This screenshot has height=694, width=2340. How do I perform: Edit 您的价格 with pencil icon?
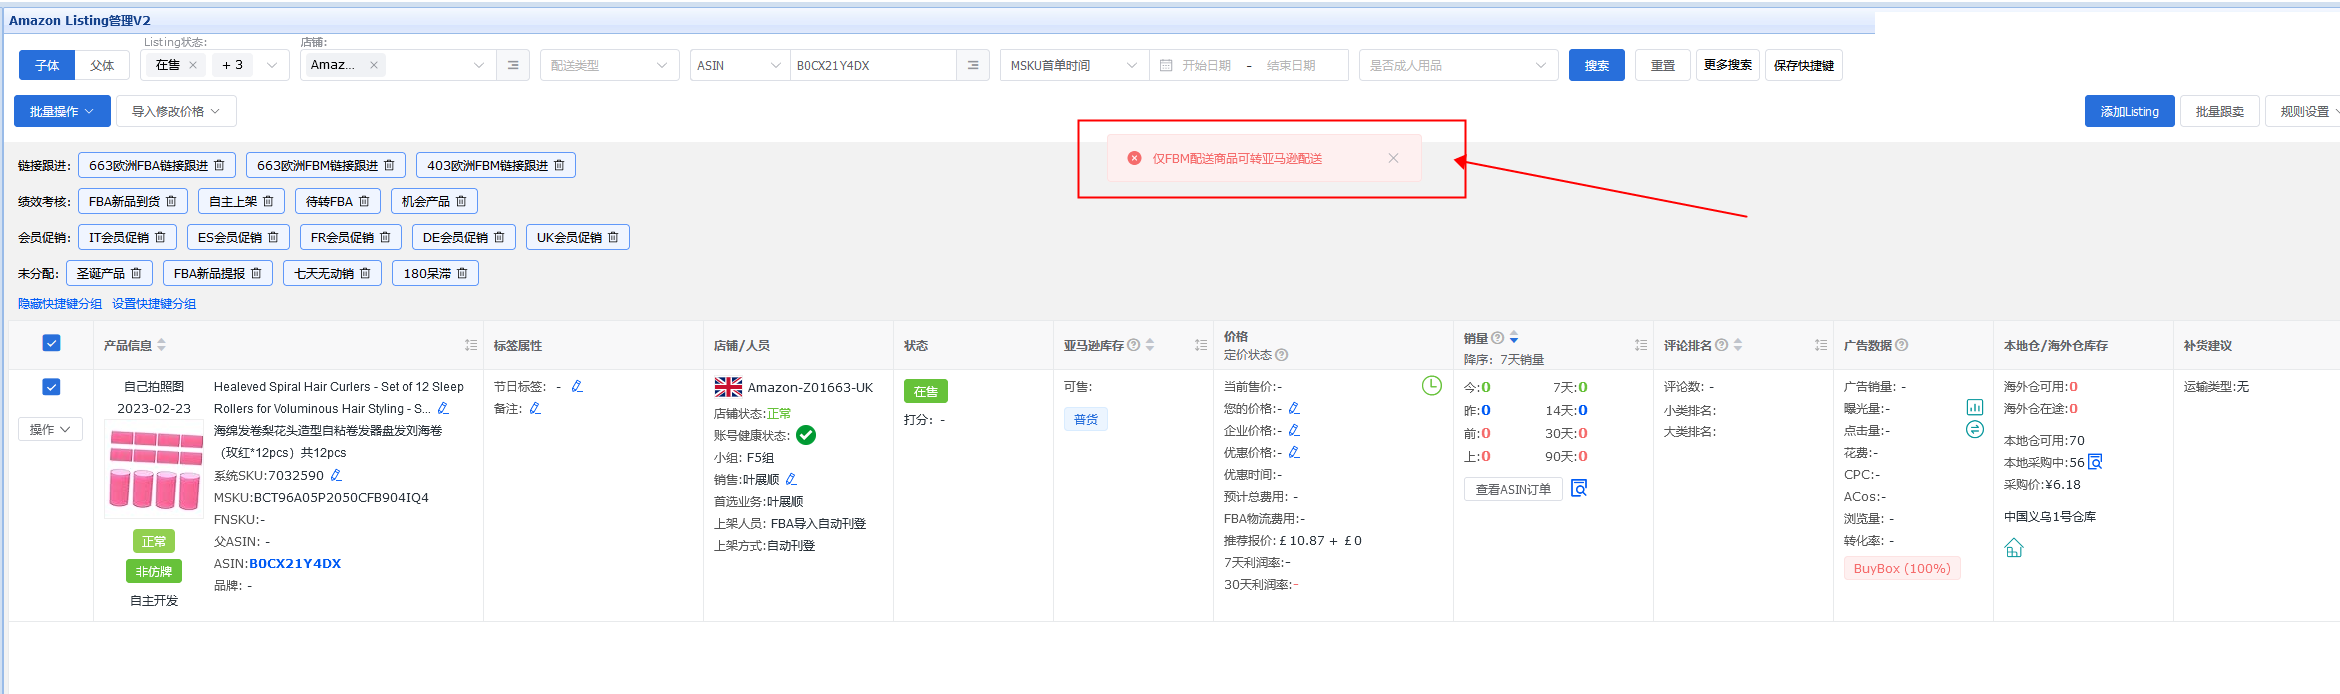(1294, 408)
